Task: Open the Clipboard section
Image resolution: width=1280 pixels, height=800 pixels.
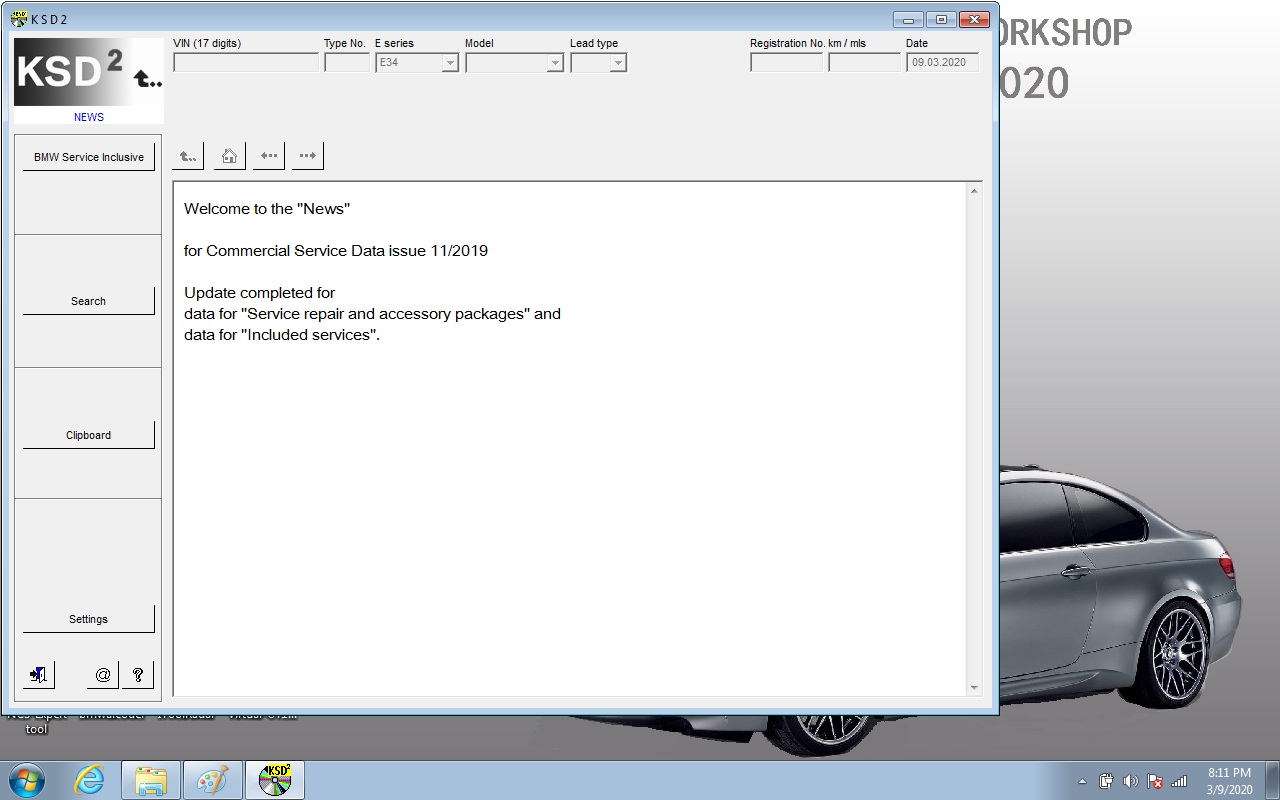Action: click(x=89, y=435)
